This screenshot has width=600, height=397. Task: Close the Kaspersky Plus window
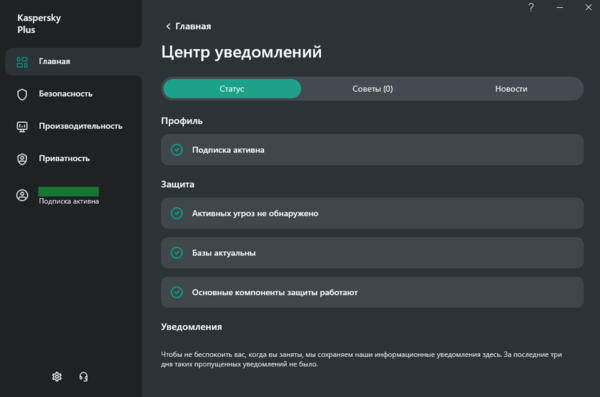589,7
